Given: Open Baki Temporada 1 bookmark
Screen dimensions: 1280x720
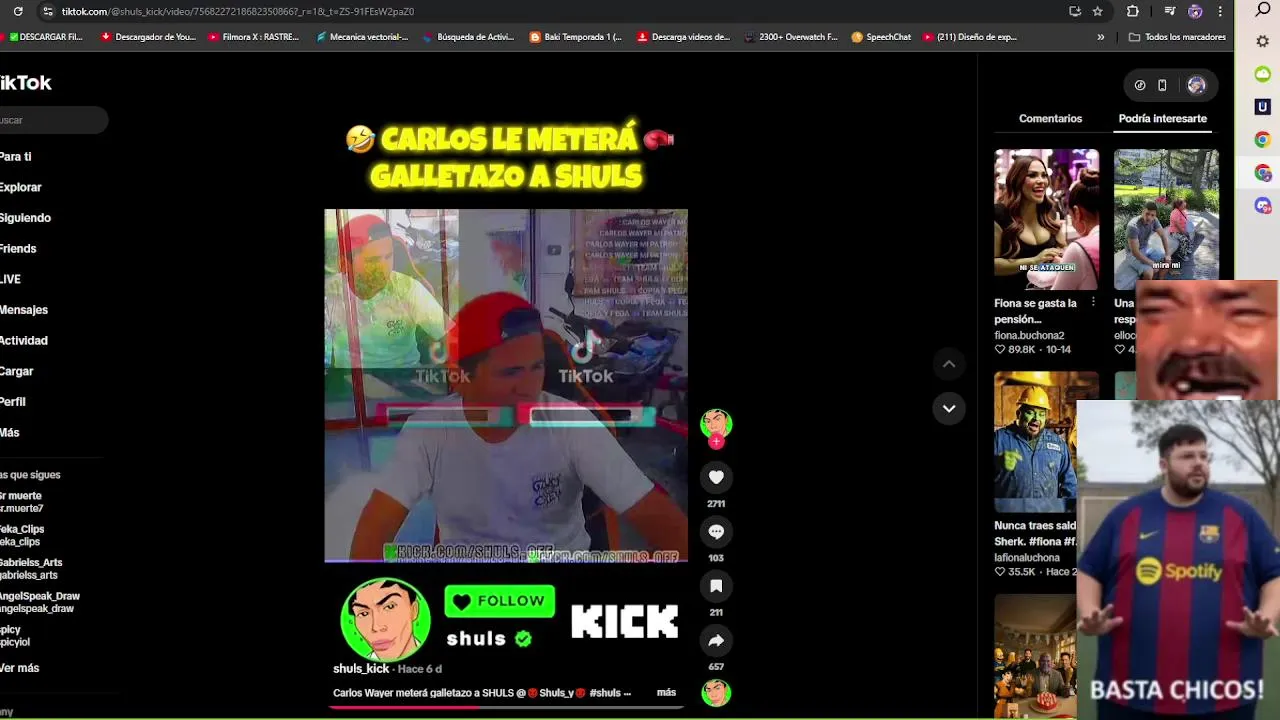Looking at the screenshot, I should coord(576,37).
